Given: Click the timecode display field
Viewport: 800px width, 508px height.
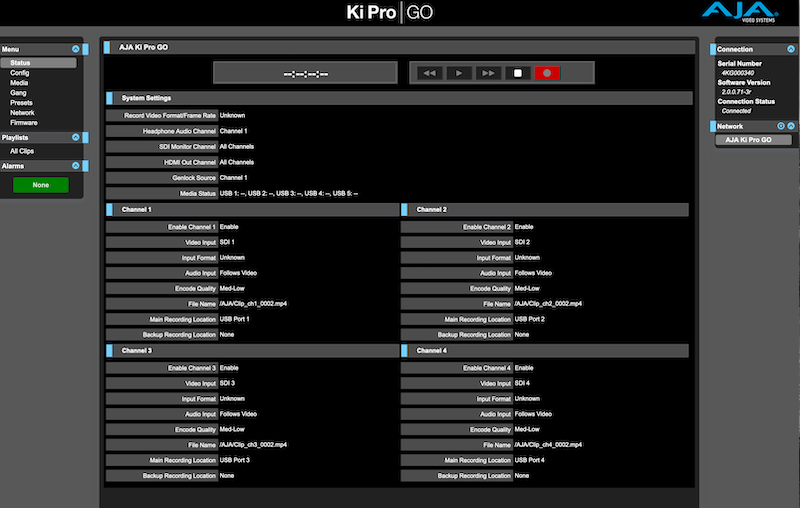Looking at the screenshot, I should pos(305,73).
